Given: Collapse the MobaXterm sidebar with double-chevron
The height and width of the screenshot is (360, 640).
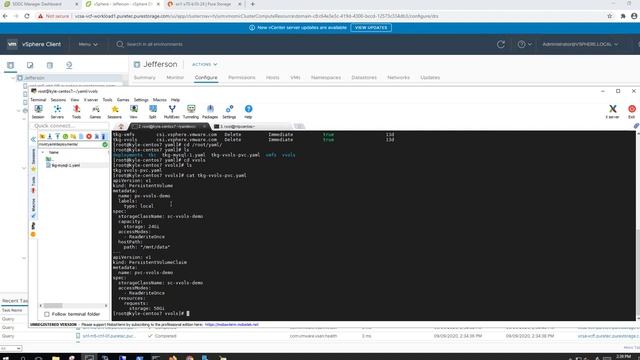Looking at the screenshot, I should point(33,139).
